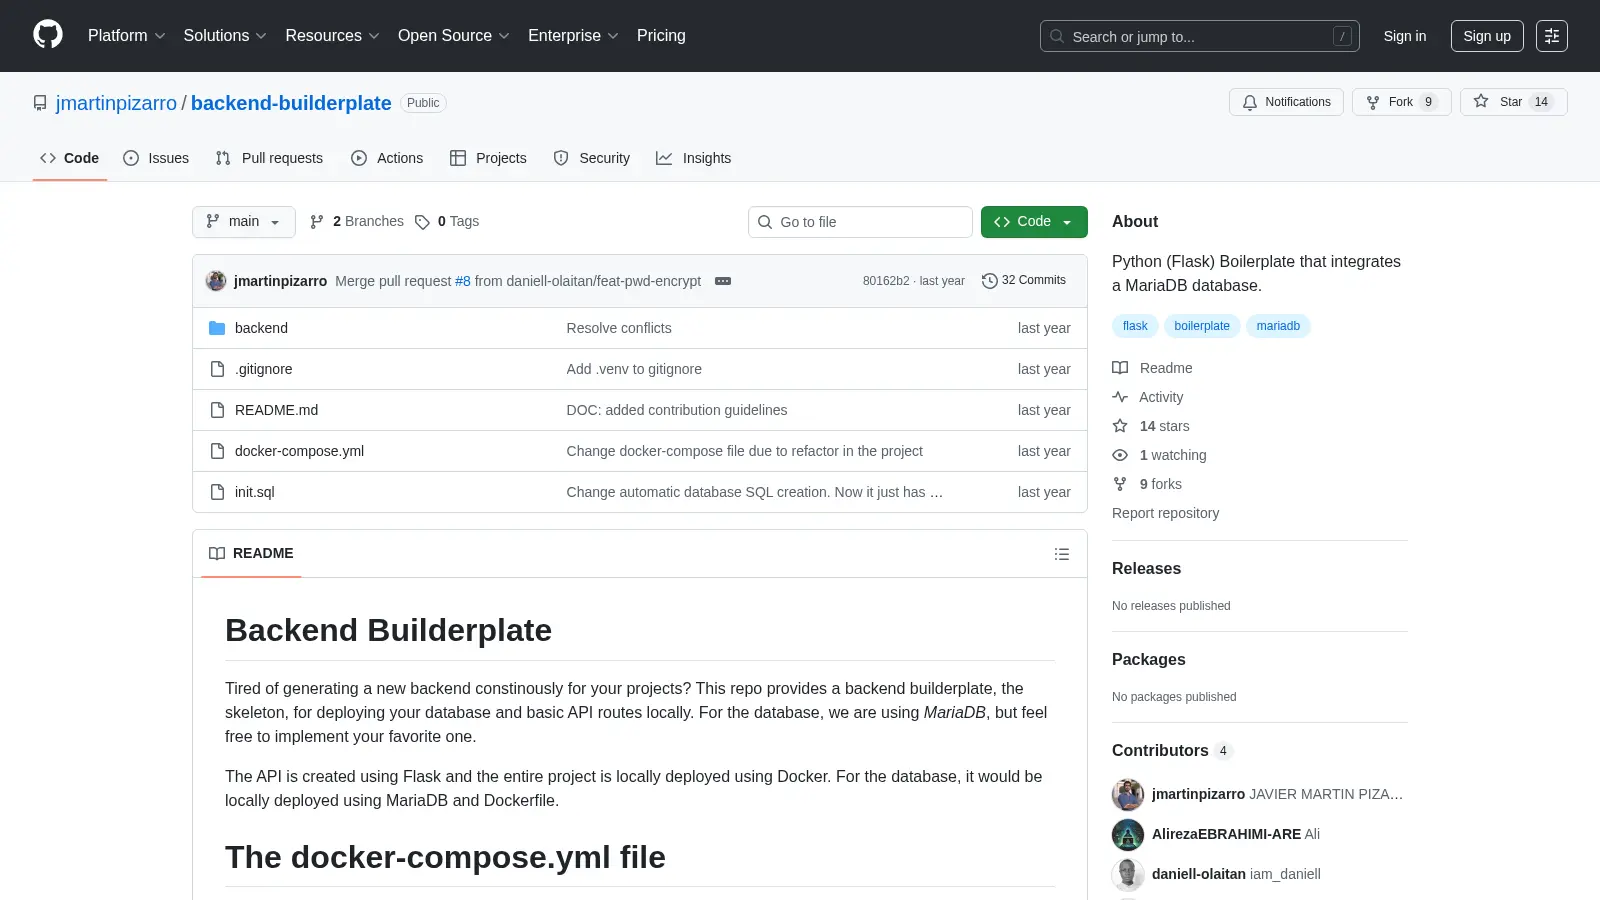1600x900 pixels.
Task: Expand the Resources menu
Action: point(332,36)
